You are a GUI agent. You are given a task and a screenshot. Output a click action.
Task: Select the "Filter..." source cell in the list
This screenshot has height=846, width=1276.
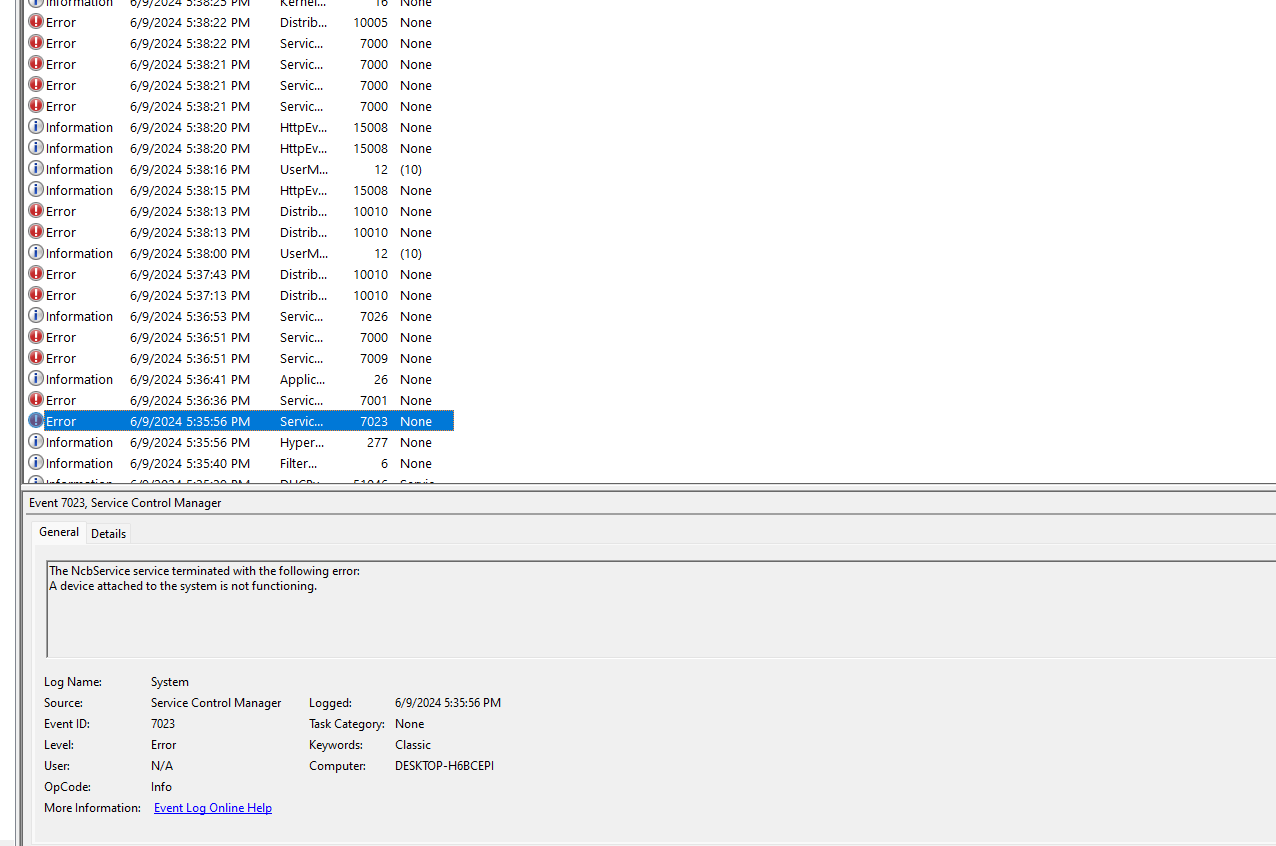point(299,463)
